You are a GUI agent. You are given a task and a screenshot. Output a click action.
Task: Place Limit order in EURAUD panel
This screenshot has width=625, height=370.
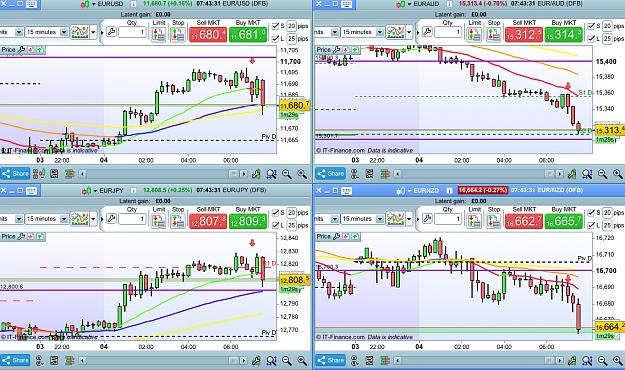(x=474, y=34)
